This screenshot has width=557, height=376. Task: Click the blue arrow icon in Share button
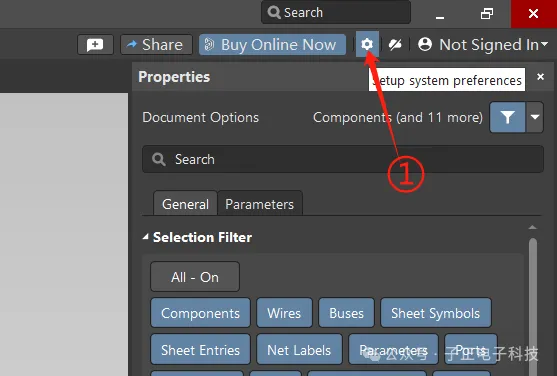132,44
